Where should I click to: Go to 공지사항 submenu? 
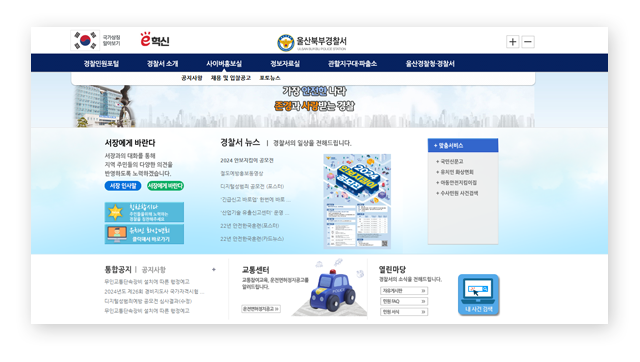pyautogui.click(x=192, y=78)
